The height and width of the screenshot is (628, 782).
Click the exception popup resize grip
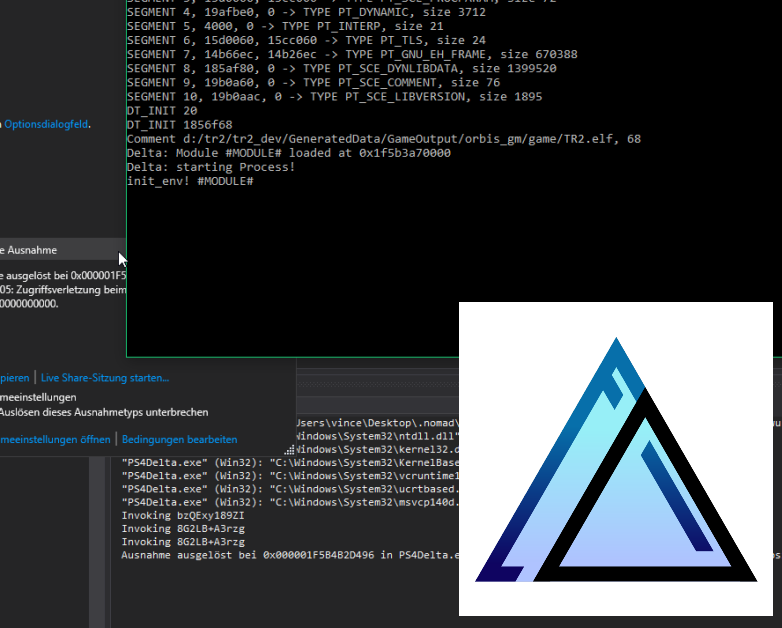coord(289,449)
